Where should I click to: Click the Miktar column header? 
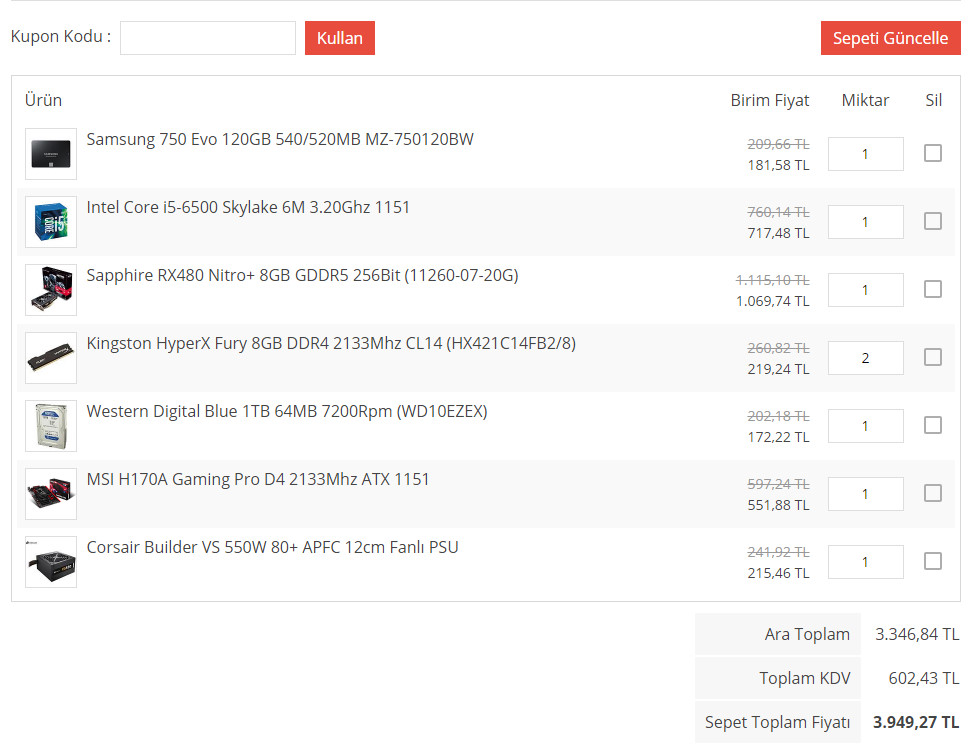866,101
